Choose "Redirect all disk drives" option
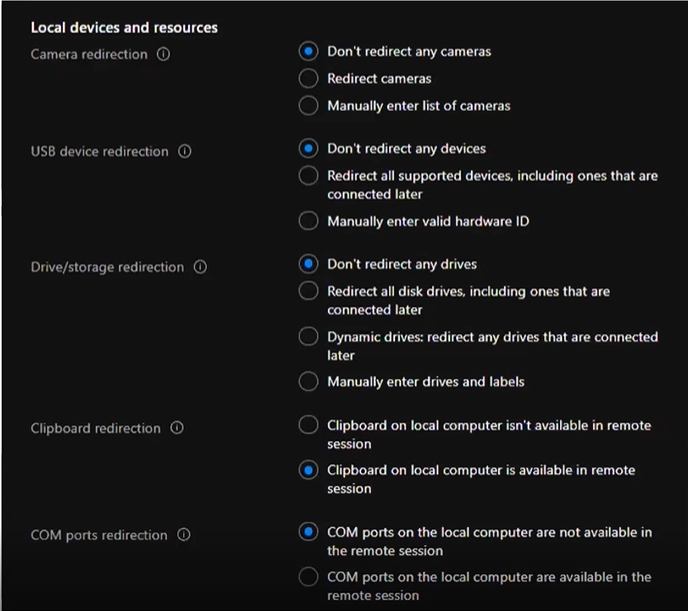Image resolution: width=688 pixels, height=611 pixels. point(309,292)
